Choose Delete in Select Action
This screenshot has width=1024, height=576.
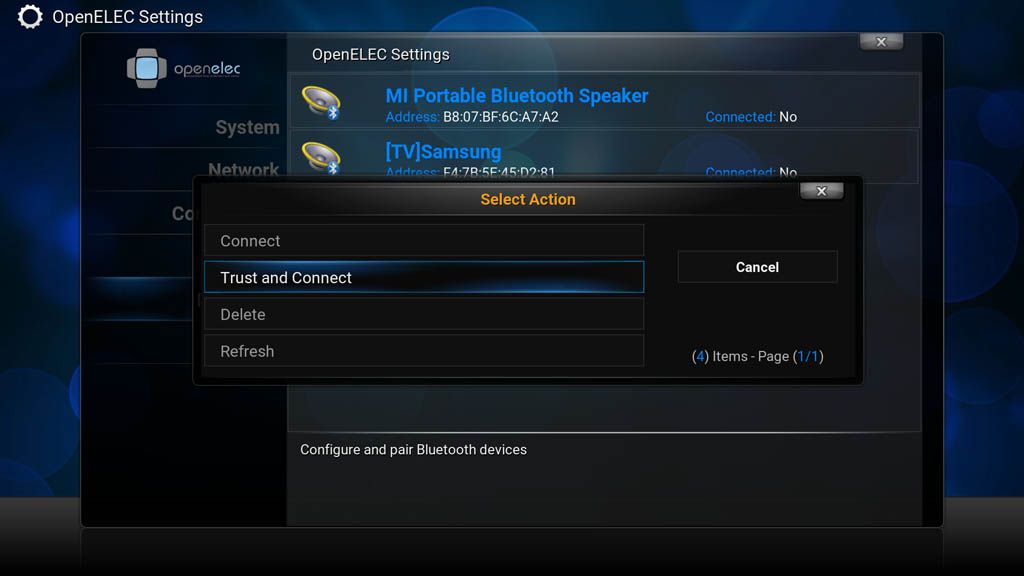pyautogui.click(x=424, y=314)
